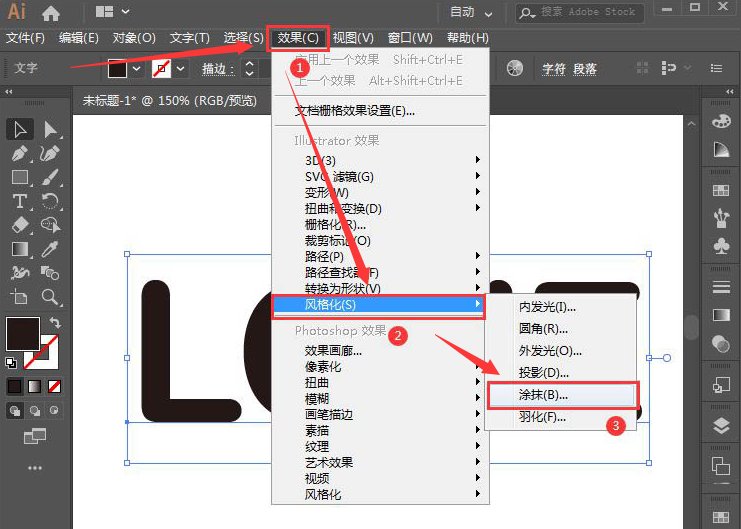Select the Selection tool arrow
The height and width of the screenshot is (529, 741).
point(20,129)
